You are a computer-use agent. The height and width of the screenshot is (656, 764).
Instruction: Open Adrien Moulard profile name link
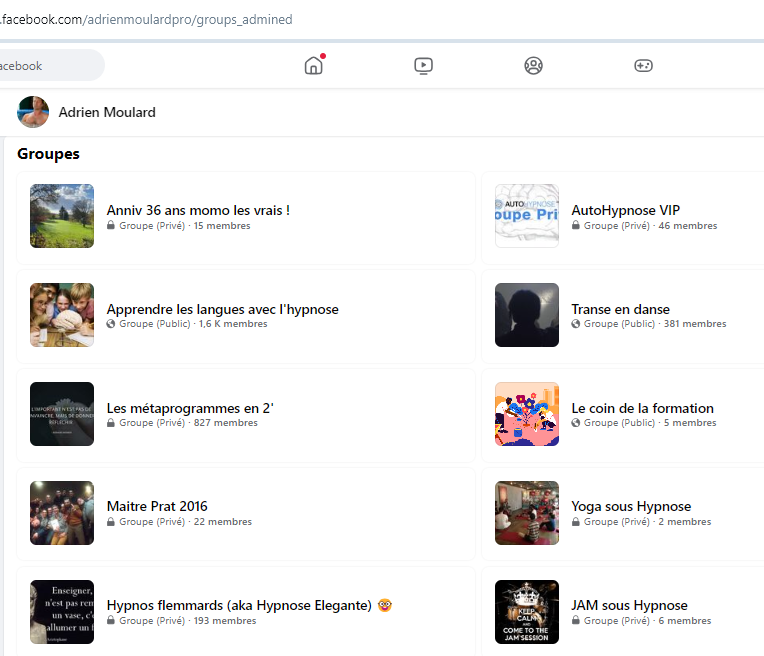pos(107,112)
